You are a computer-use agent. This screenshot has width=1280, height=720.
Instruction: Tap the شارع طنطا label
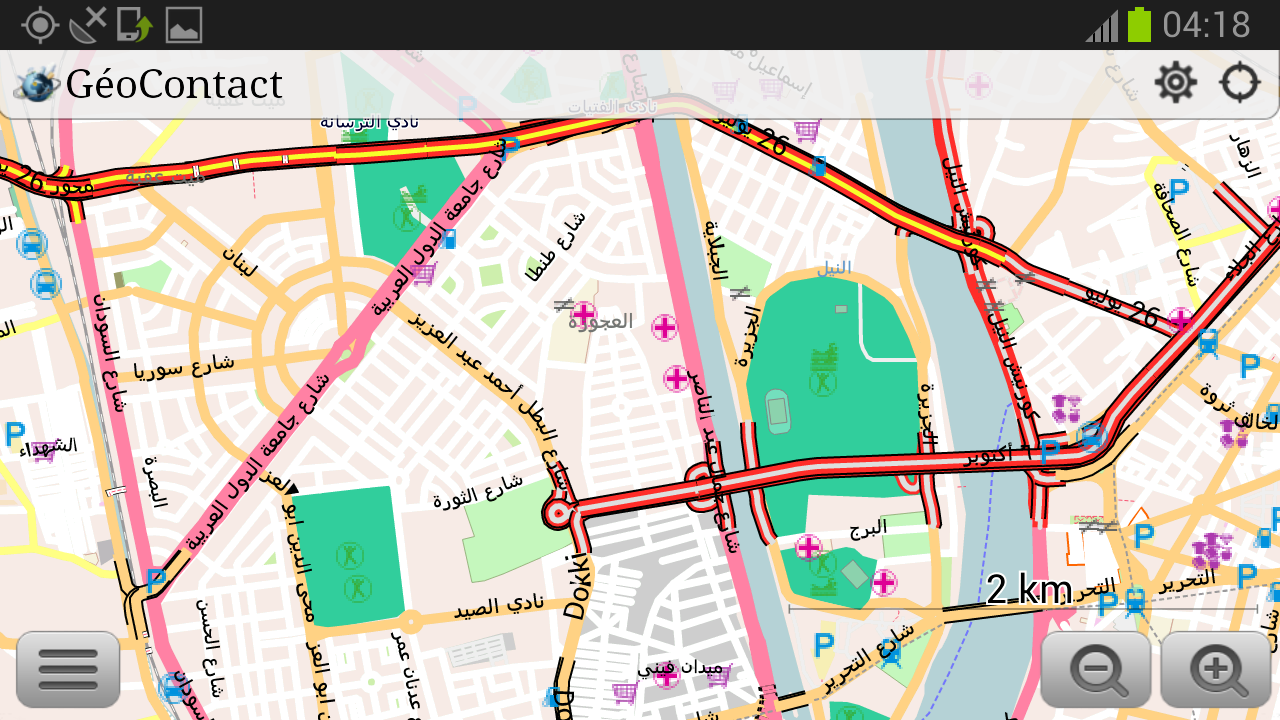click(557, 244)
